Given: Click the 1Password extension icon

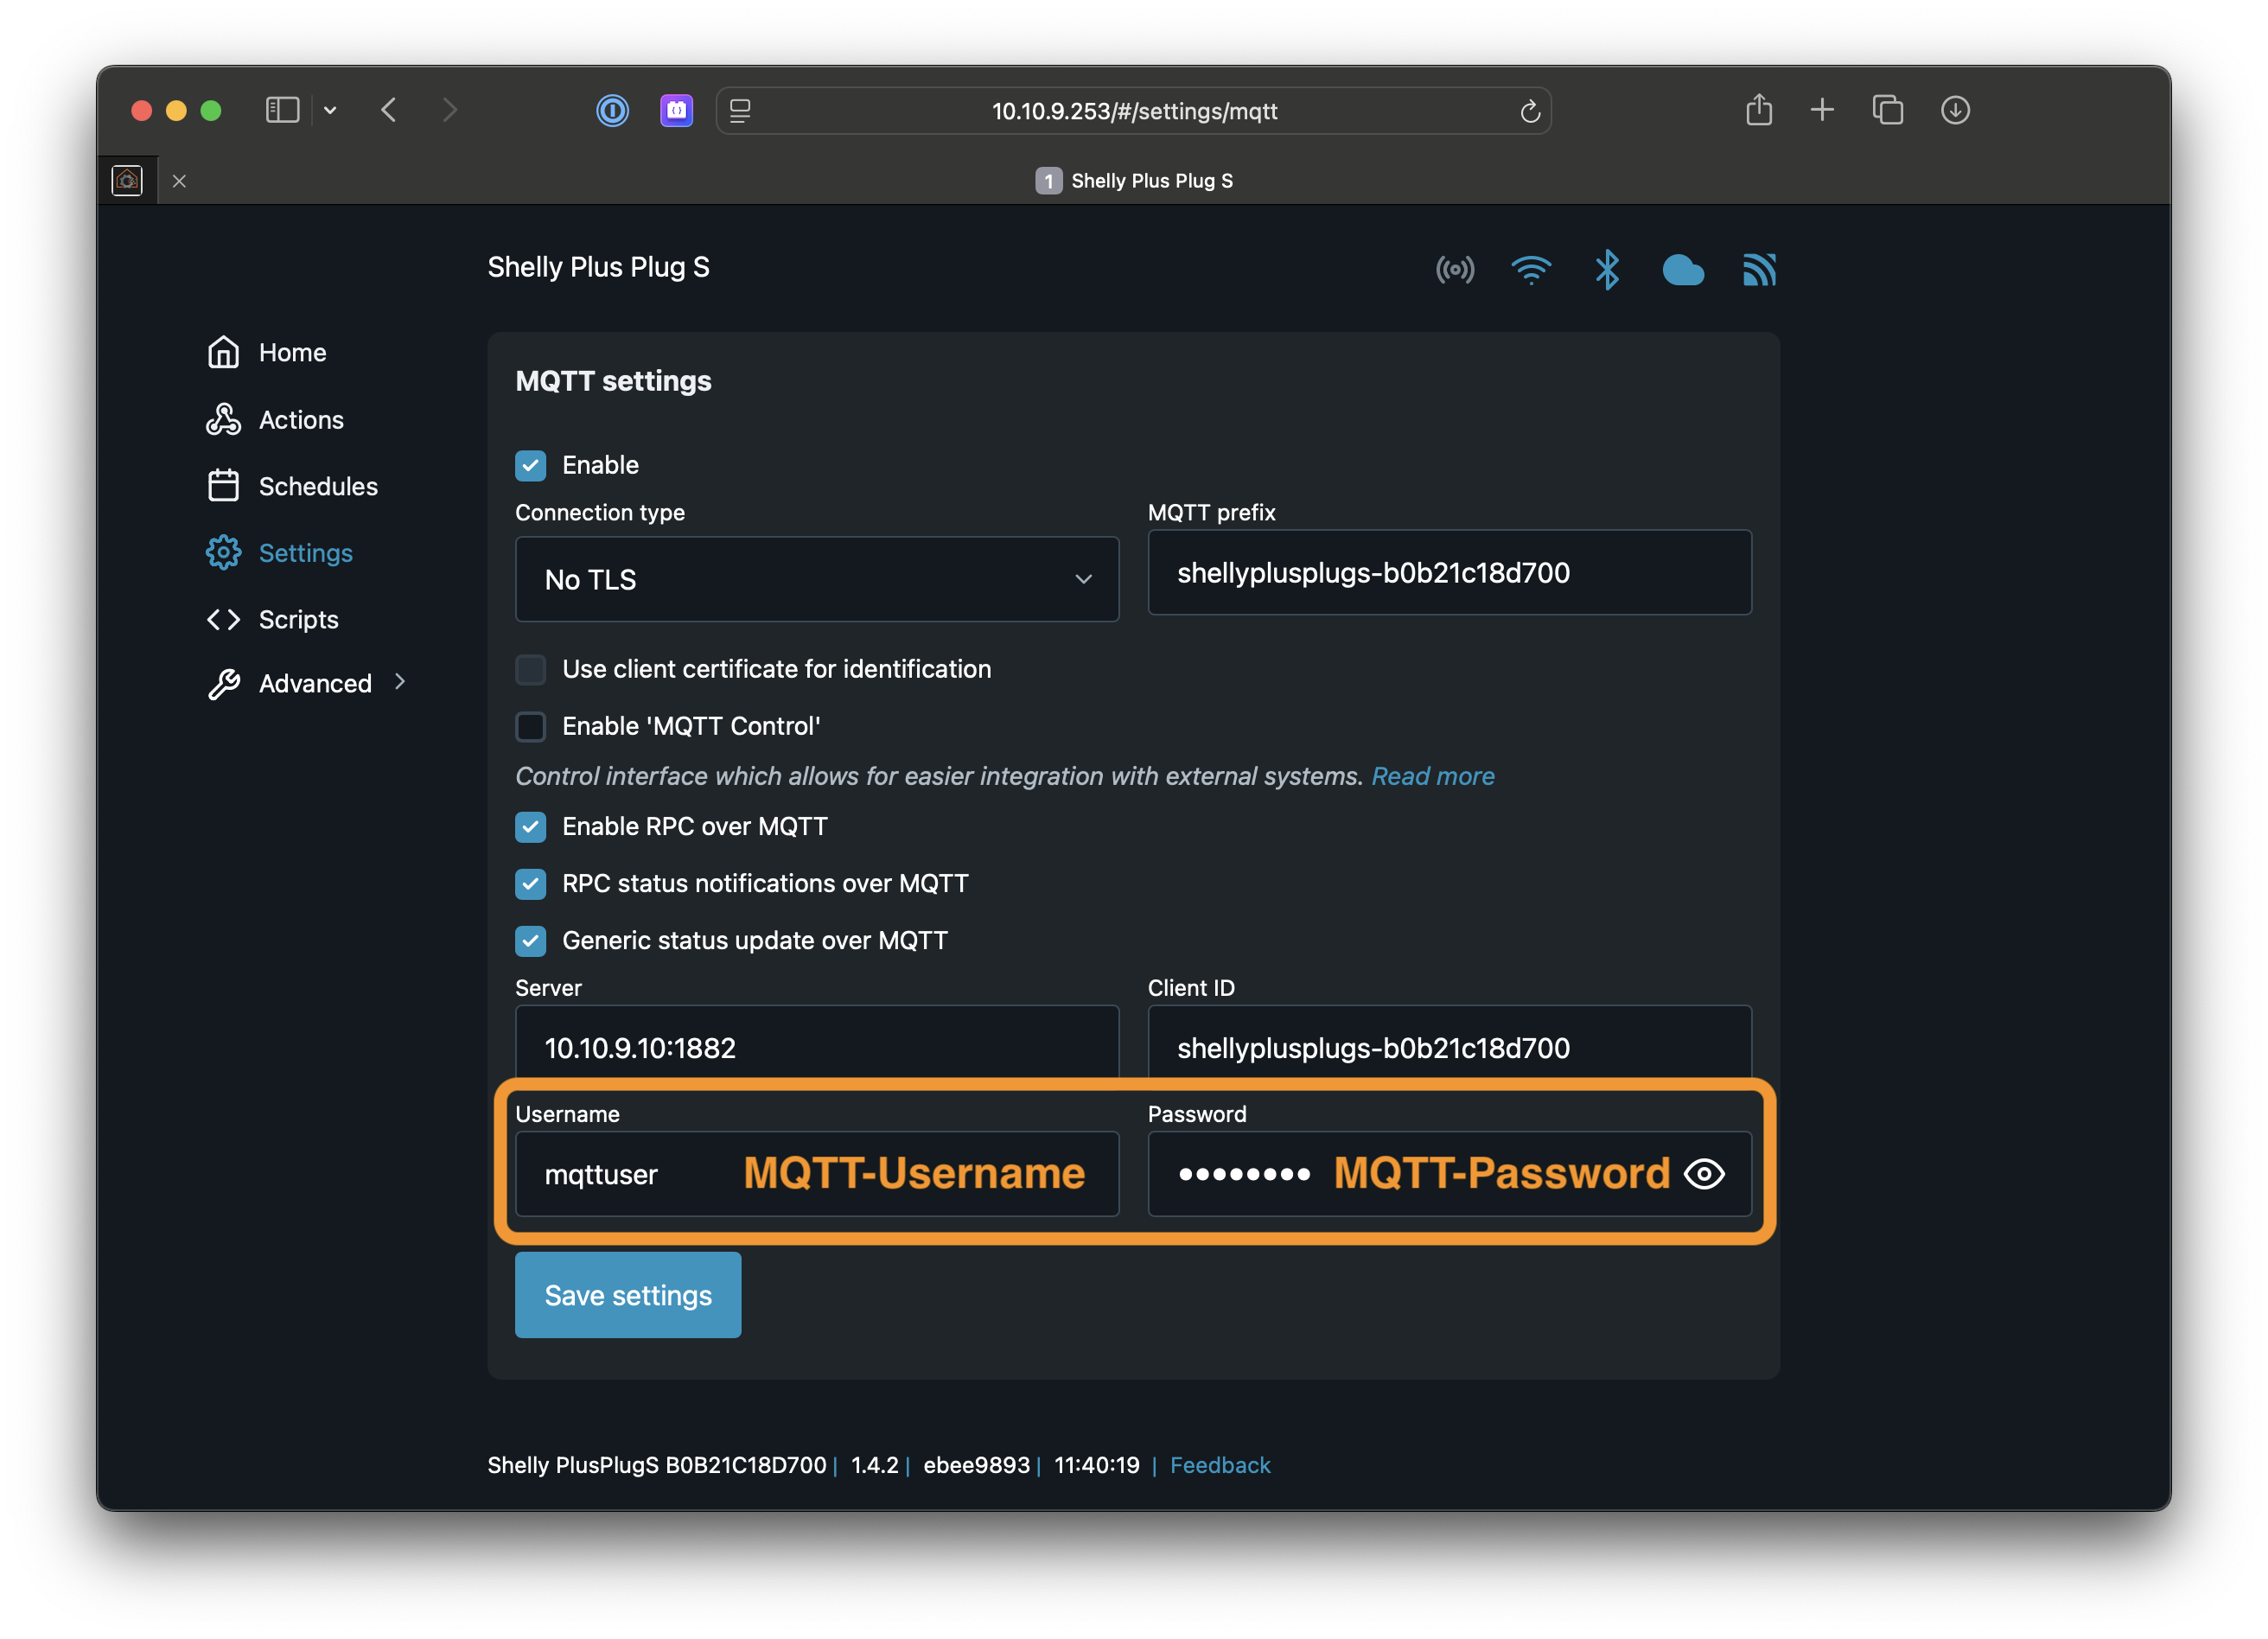Looking at the screenshot, I should point(612,110).
